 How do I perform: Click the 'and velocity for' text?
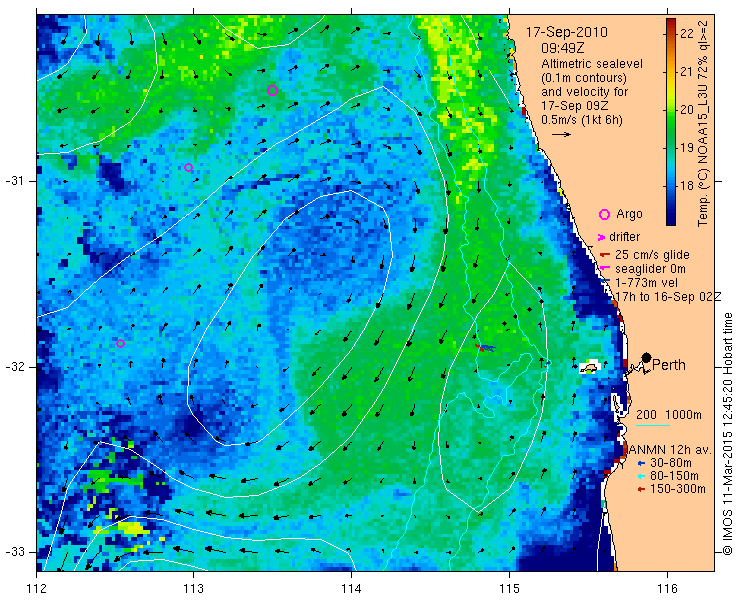(x=585, y=92)
